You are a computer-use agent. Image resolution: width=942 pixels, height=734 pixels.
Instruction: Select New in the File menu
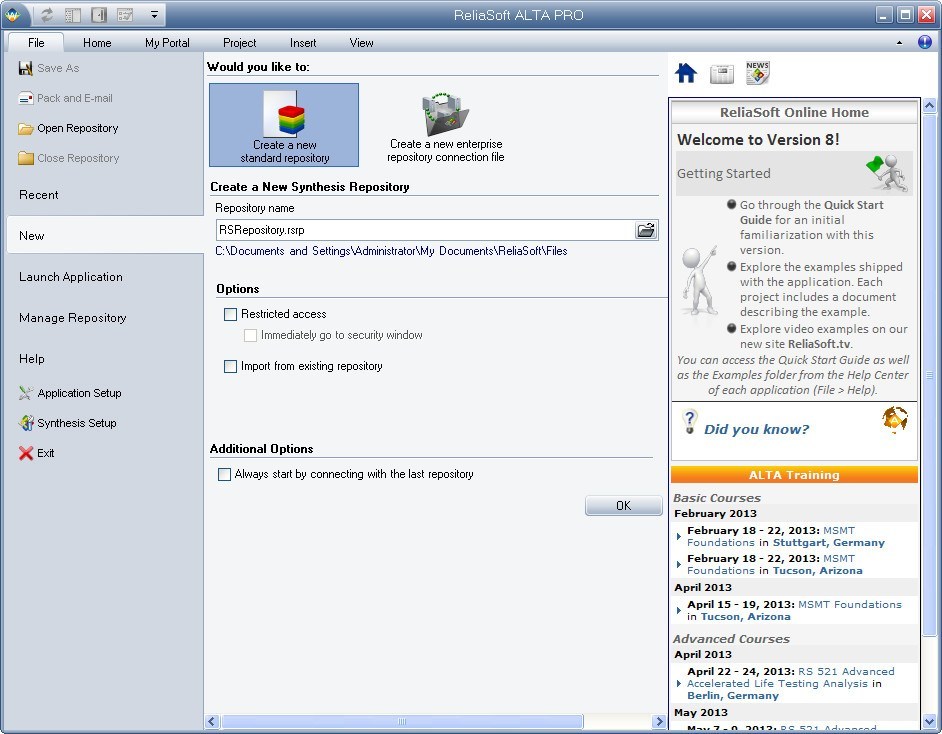point(105,235)
